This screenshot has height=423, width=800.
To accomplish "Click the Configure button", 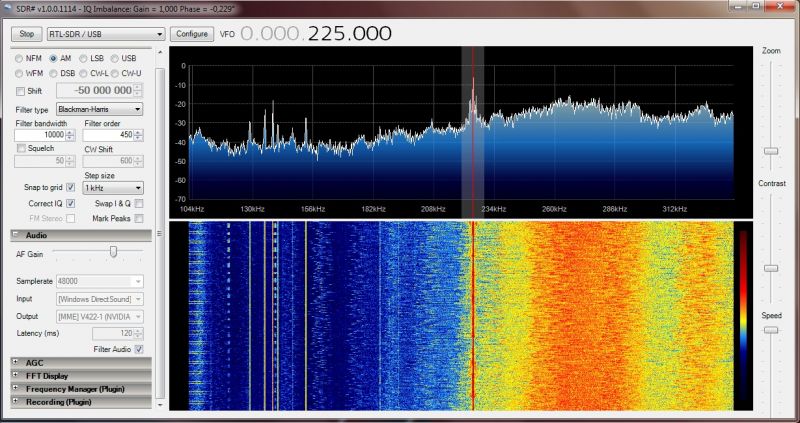I will tap(192, 34).
